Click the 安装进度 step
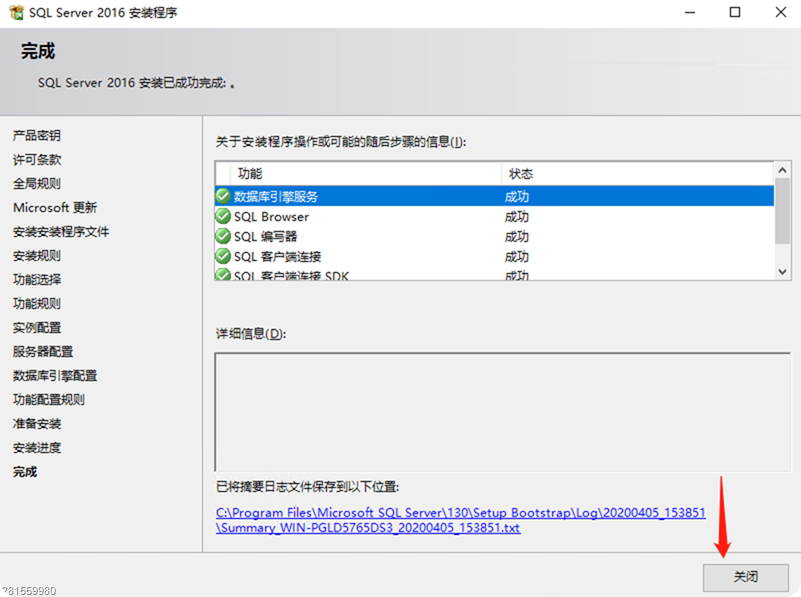Viewport: 801px width, 597px height. tap(37, 447)
